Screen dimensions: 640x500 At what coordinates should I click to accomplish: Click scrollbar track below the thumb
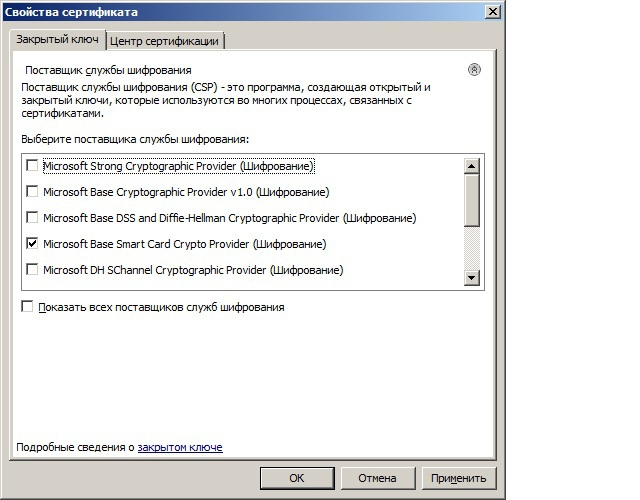pos(473,250)
